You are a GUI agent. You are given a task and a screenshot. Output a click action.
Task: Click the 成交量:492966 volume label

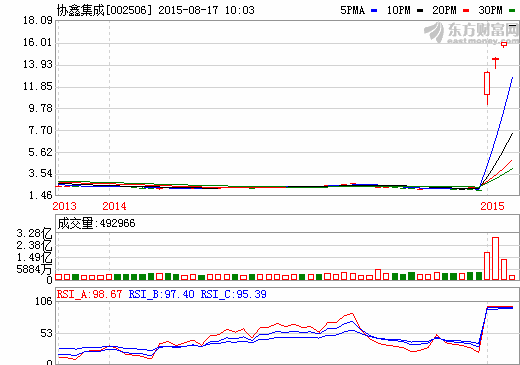[x=96, y=223]
